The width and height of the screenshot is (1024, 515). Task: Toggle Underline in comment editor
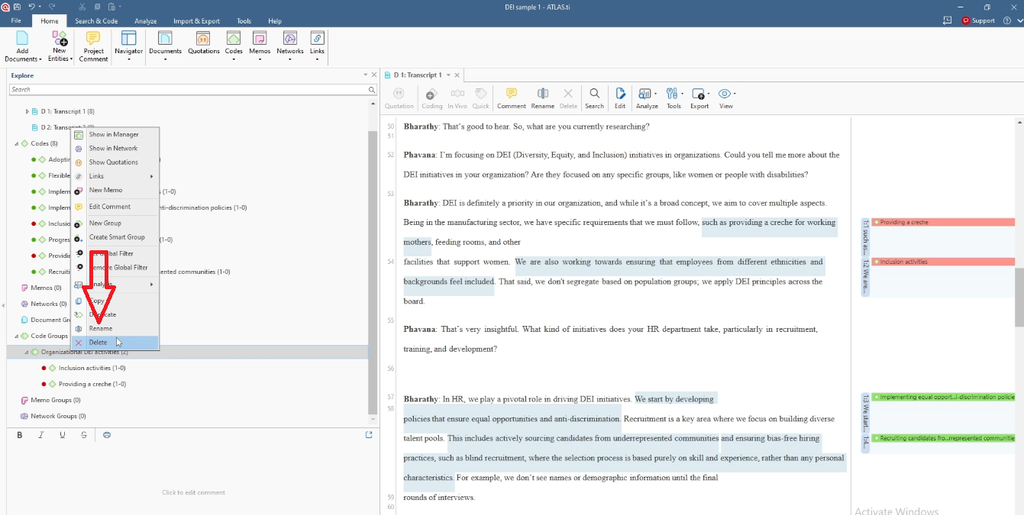[62, 435]
